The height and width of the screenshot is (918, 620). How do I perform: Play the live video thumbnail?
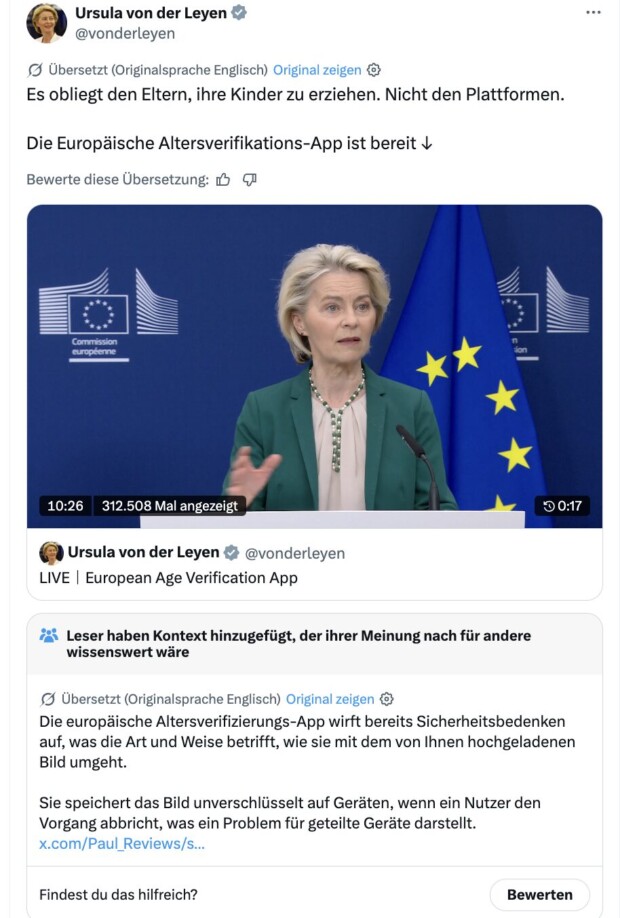(x=314, y=366)
